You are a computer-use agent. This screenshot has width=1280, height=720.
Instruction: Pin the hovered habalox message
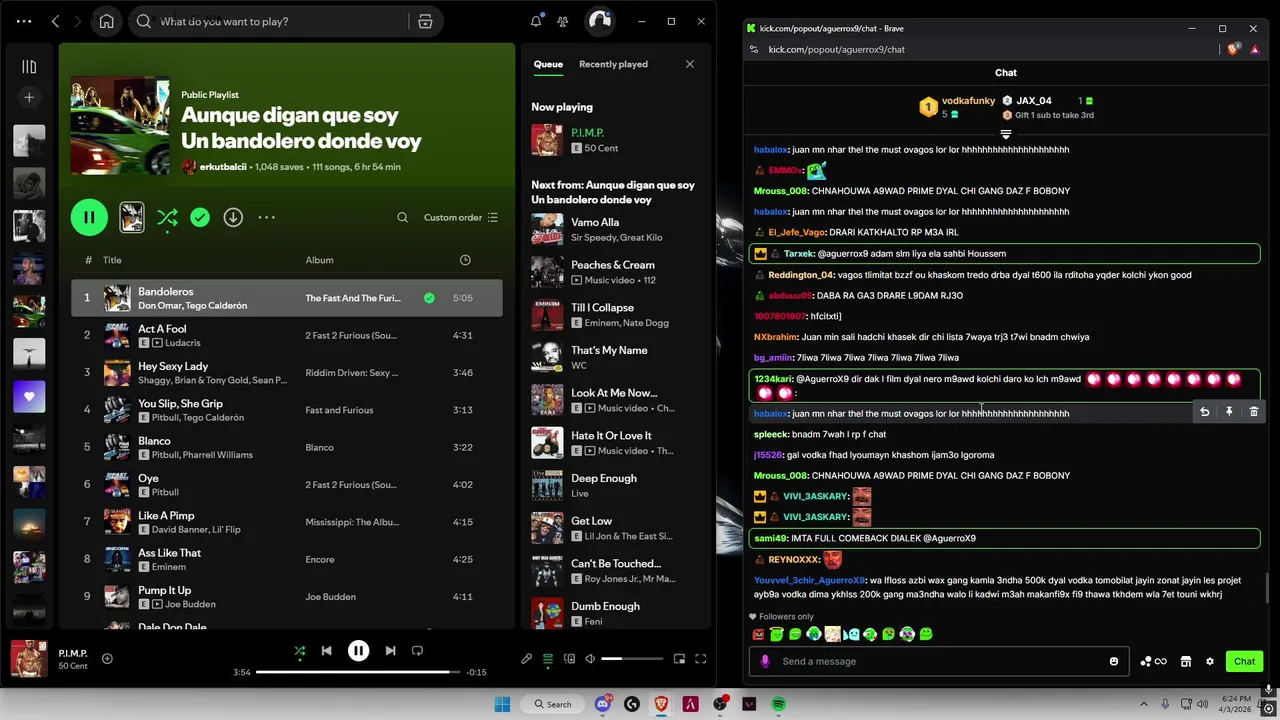[x=1229, y=412]
